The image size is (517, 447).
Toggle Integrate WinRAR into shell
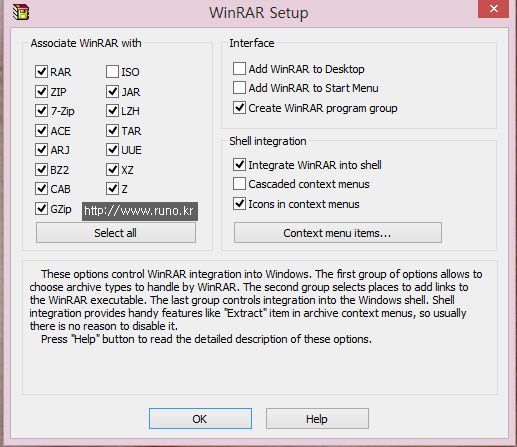239,165
